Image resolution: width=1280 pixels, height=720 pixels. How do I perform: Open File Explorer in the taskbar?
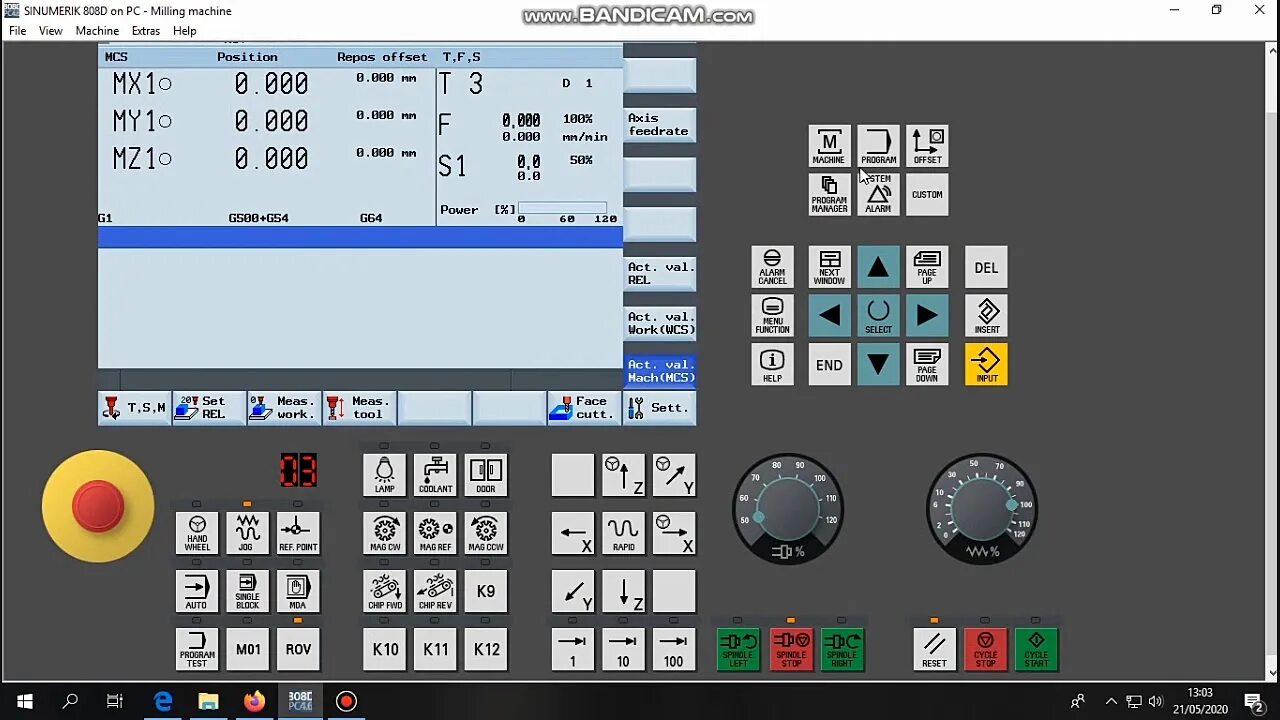208,701
